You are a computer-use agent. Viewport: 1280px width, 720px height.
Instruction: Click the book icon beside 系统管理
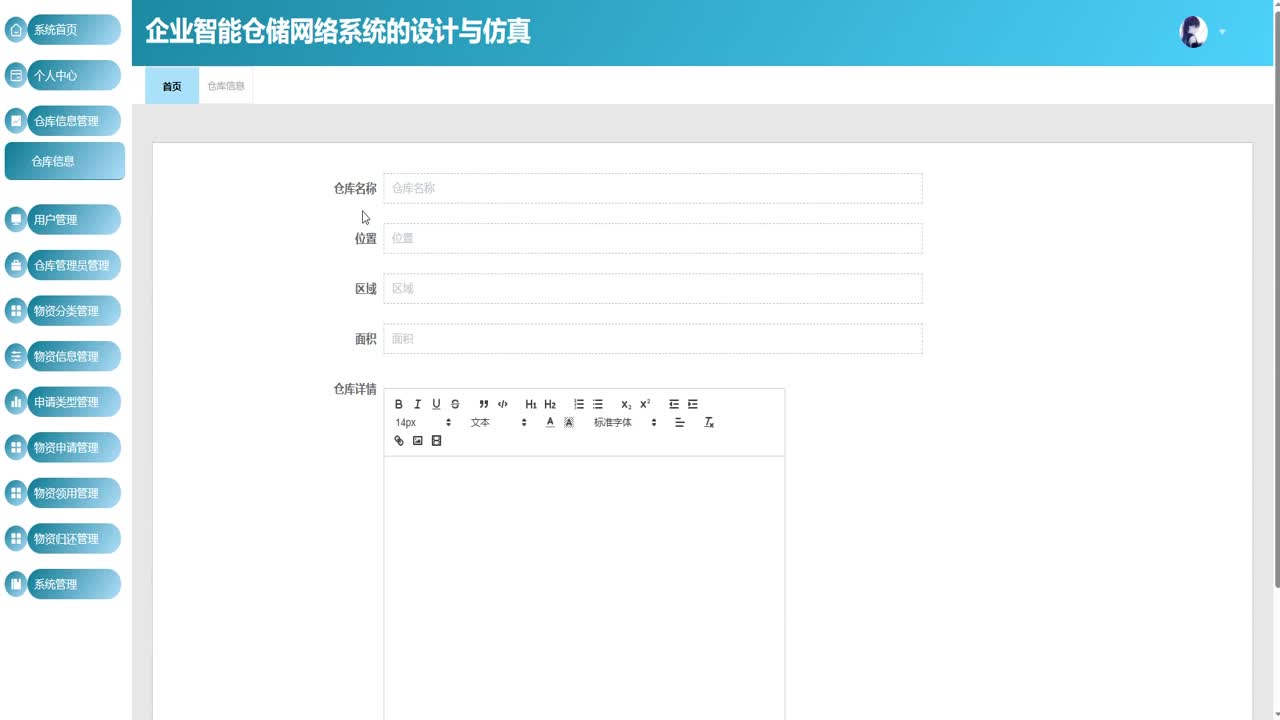pyautogui.click(x=16, y=584)
